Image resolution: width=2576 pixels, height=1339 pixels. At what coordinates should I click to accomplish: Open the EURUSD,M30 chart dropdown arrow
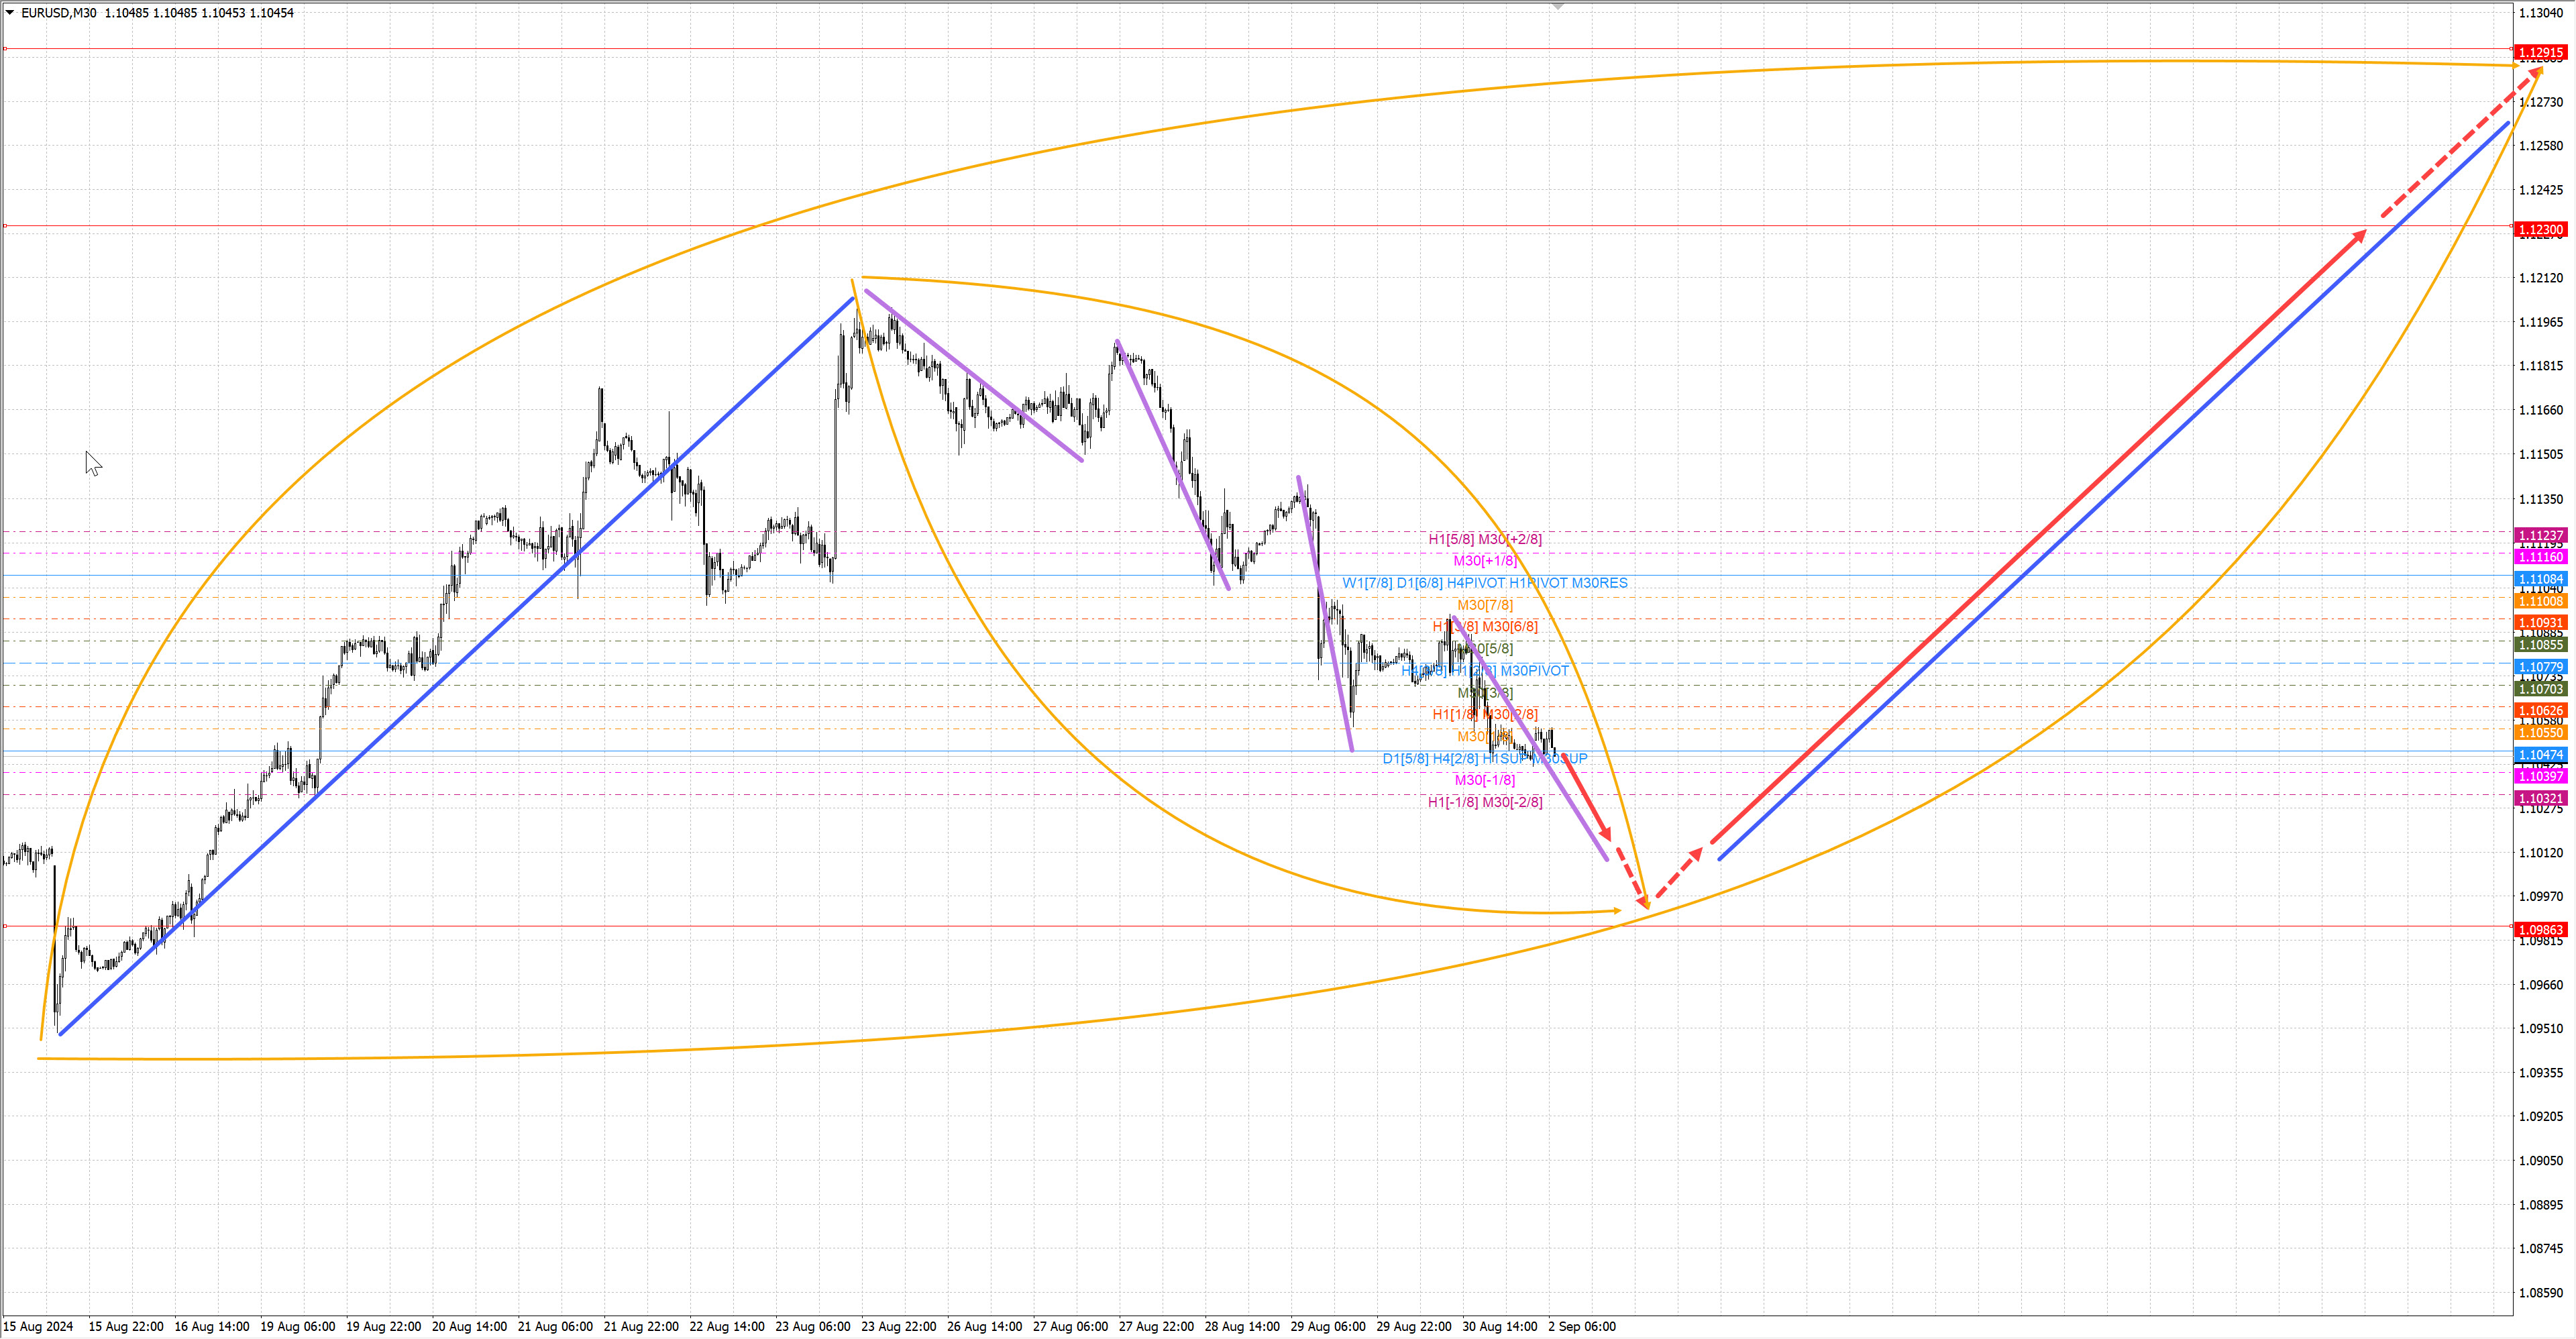[10, 13]
